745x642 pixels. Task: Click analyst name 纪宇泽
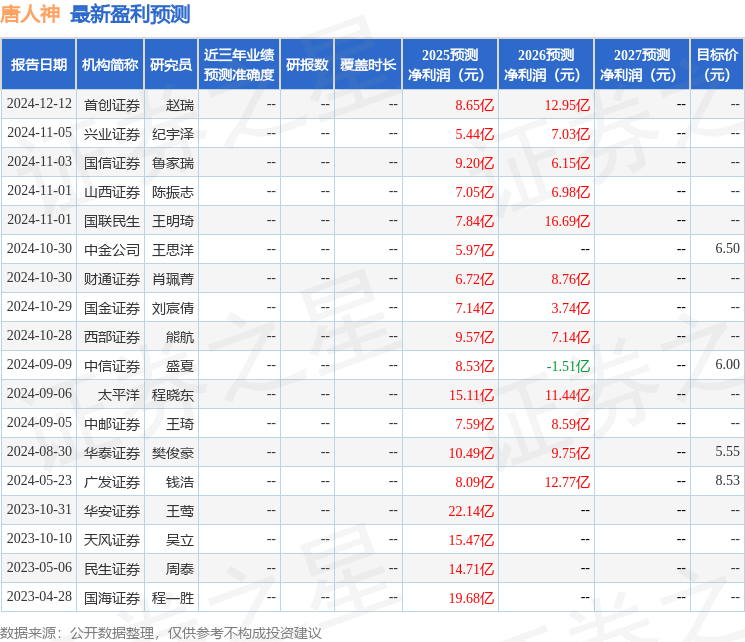pos(173,134)
